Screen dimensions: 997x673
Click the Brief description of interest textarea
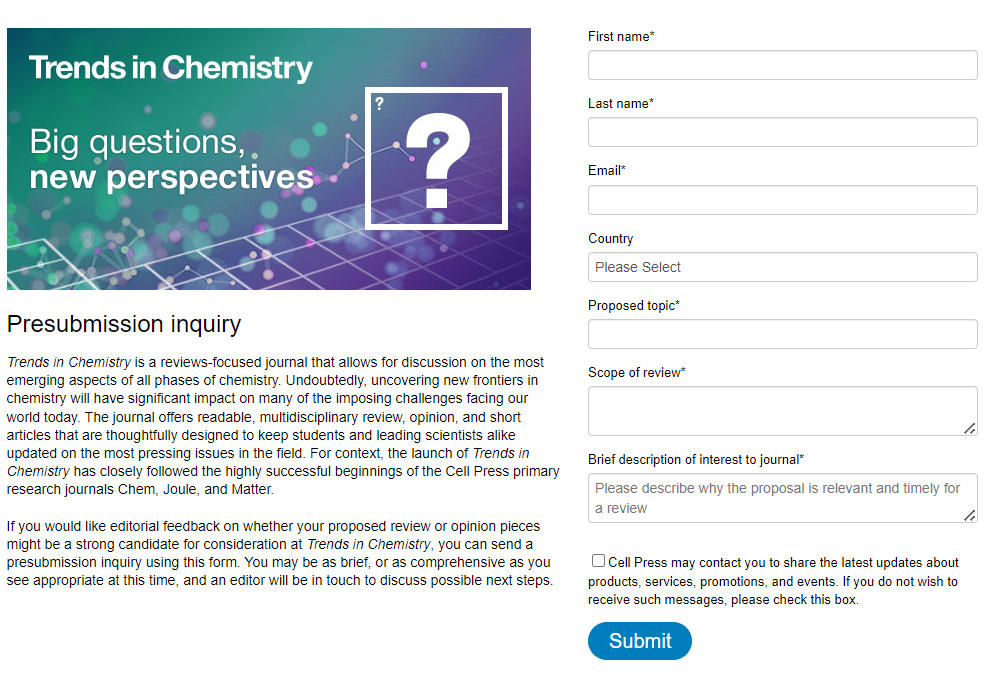782,498
